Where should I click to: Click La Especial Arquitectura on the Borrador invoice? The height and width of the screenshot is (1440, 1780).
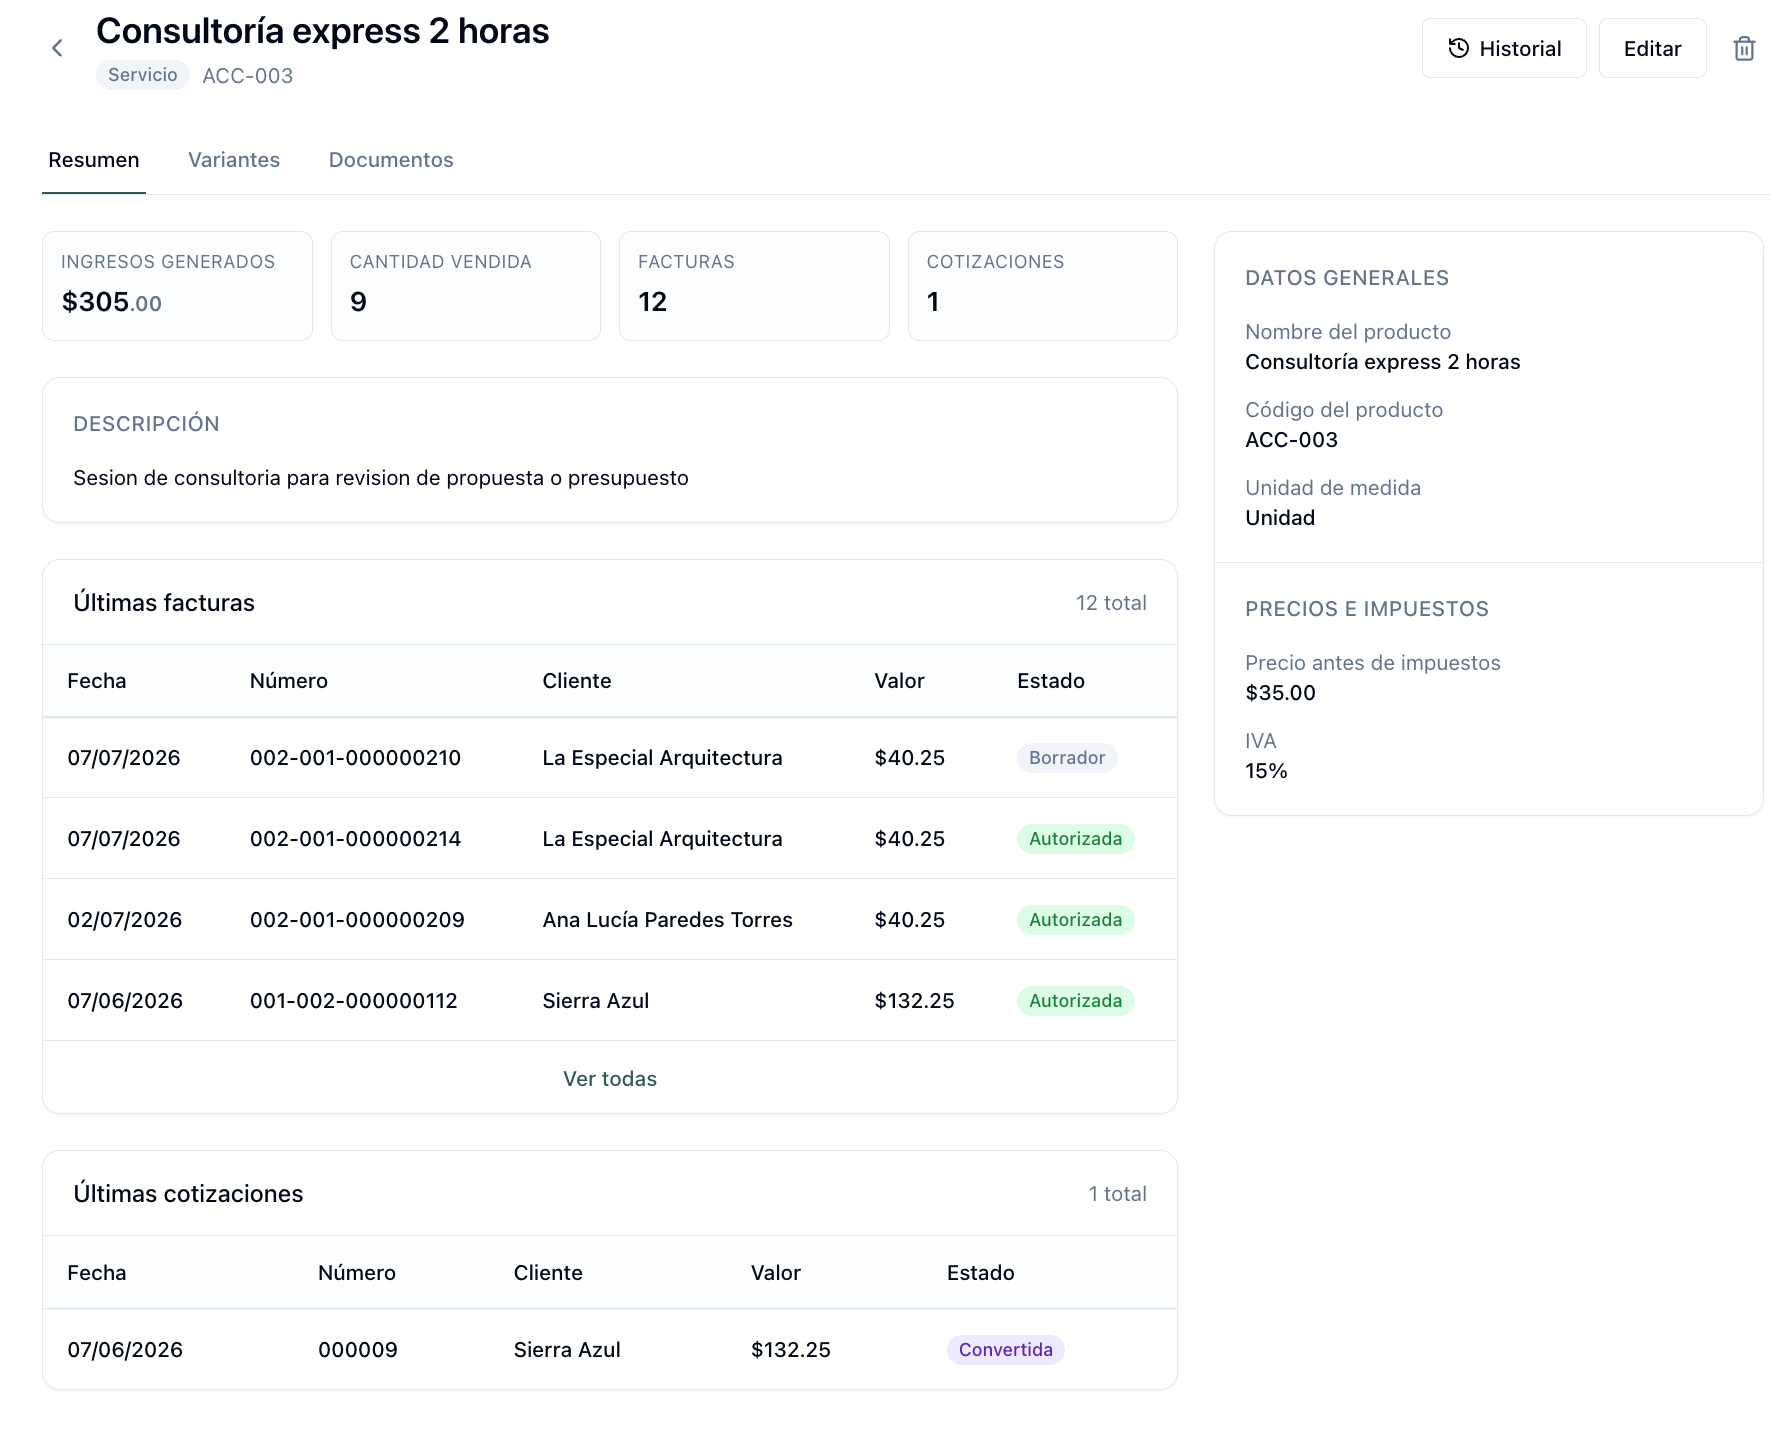click(x=662, y=758)
